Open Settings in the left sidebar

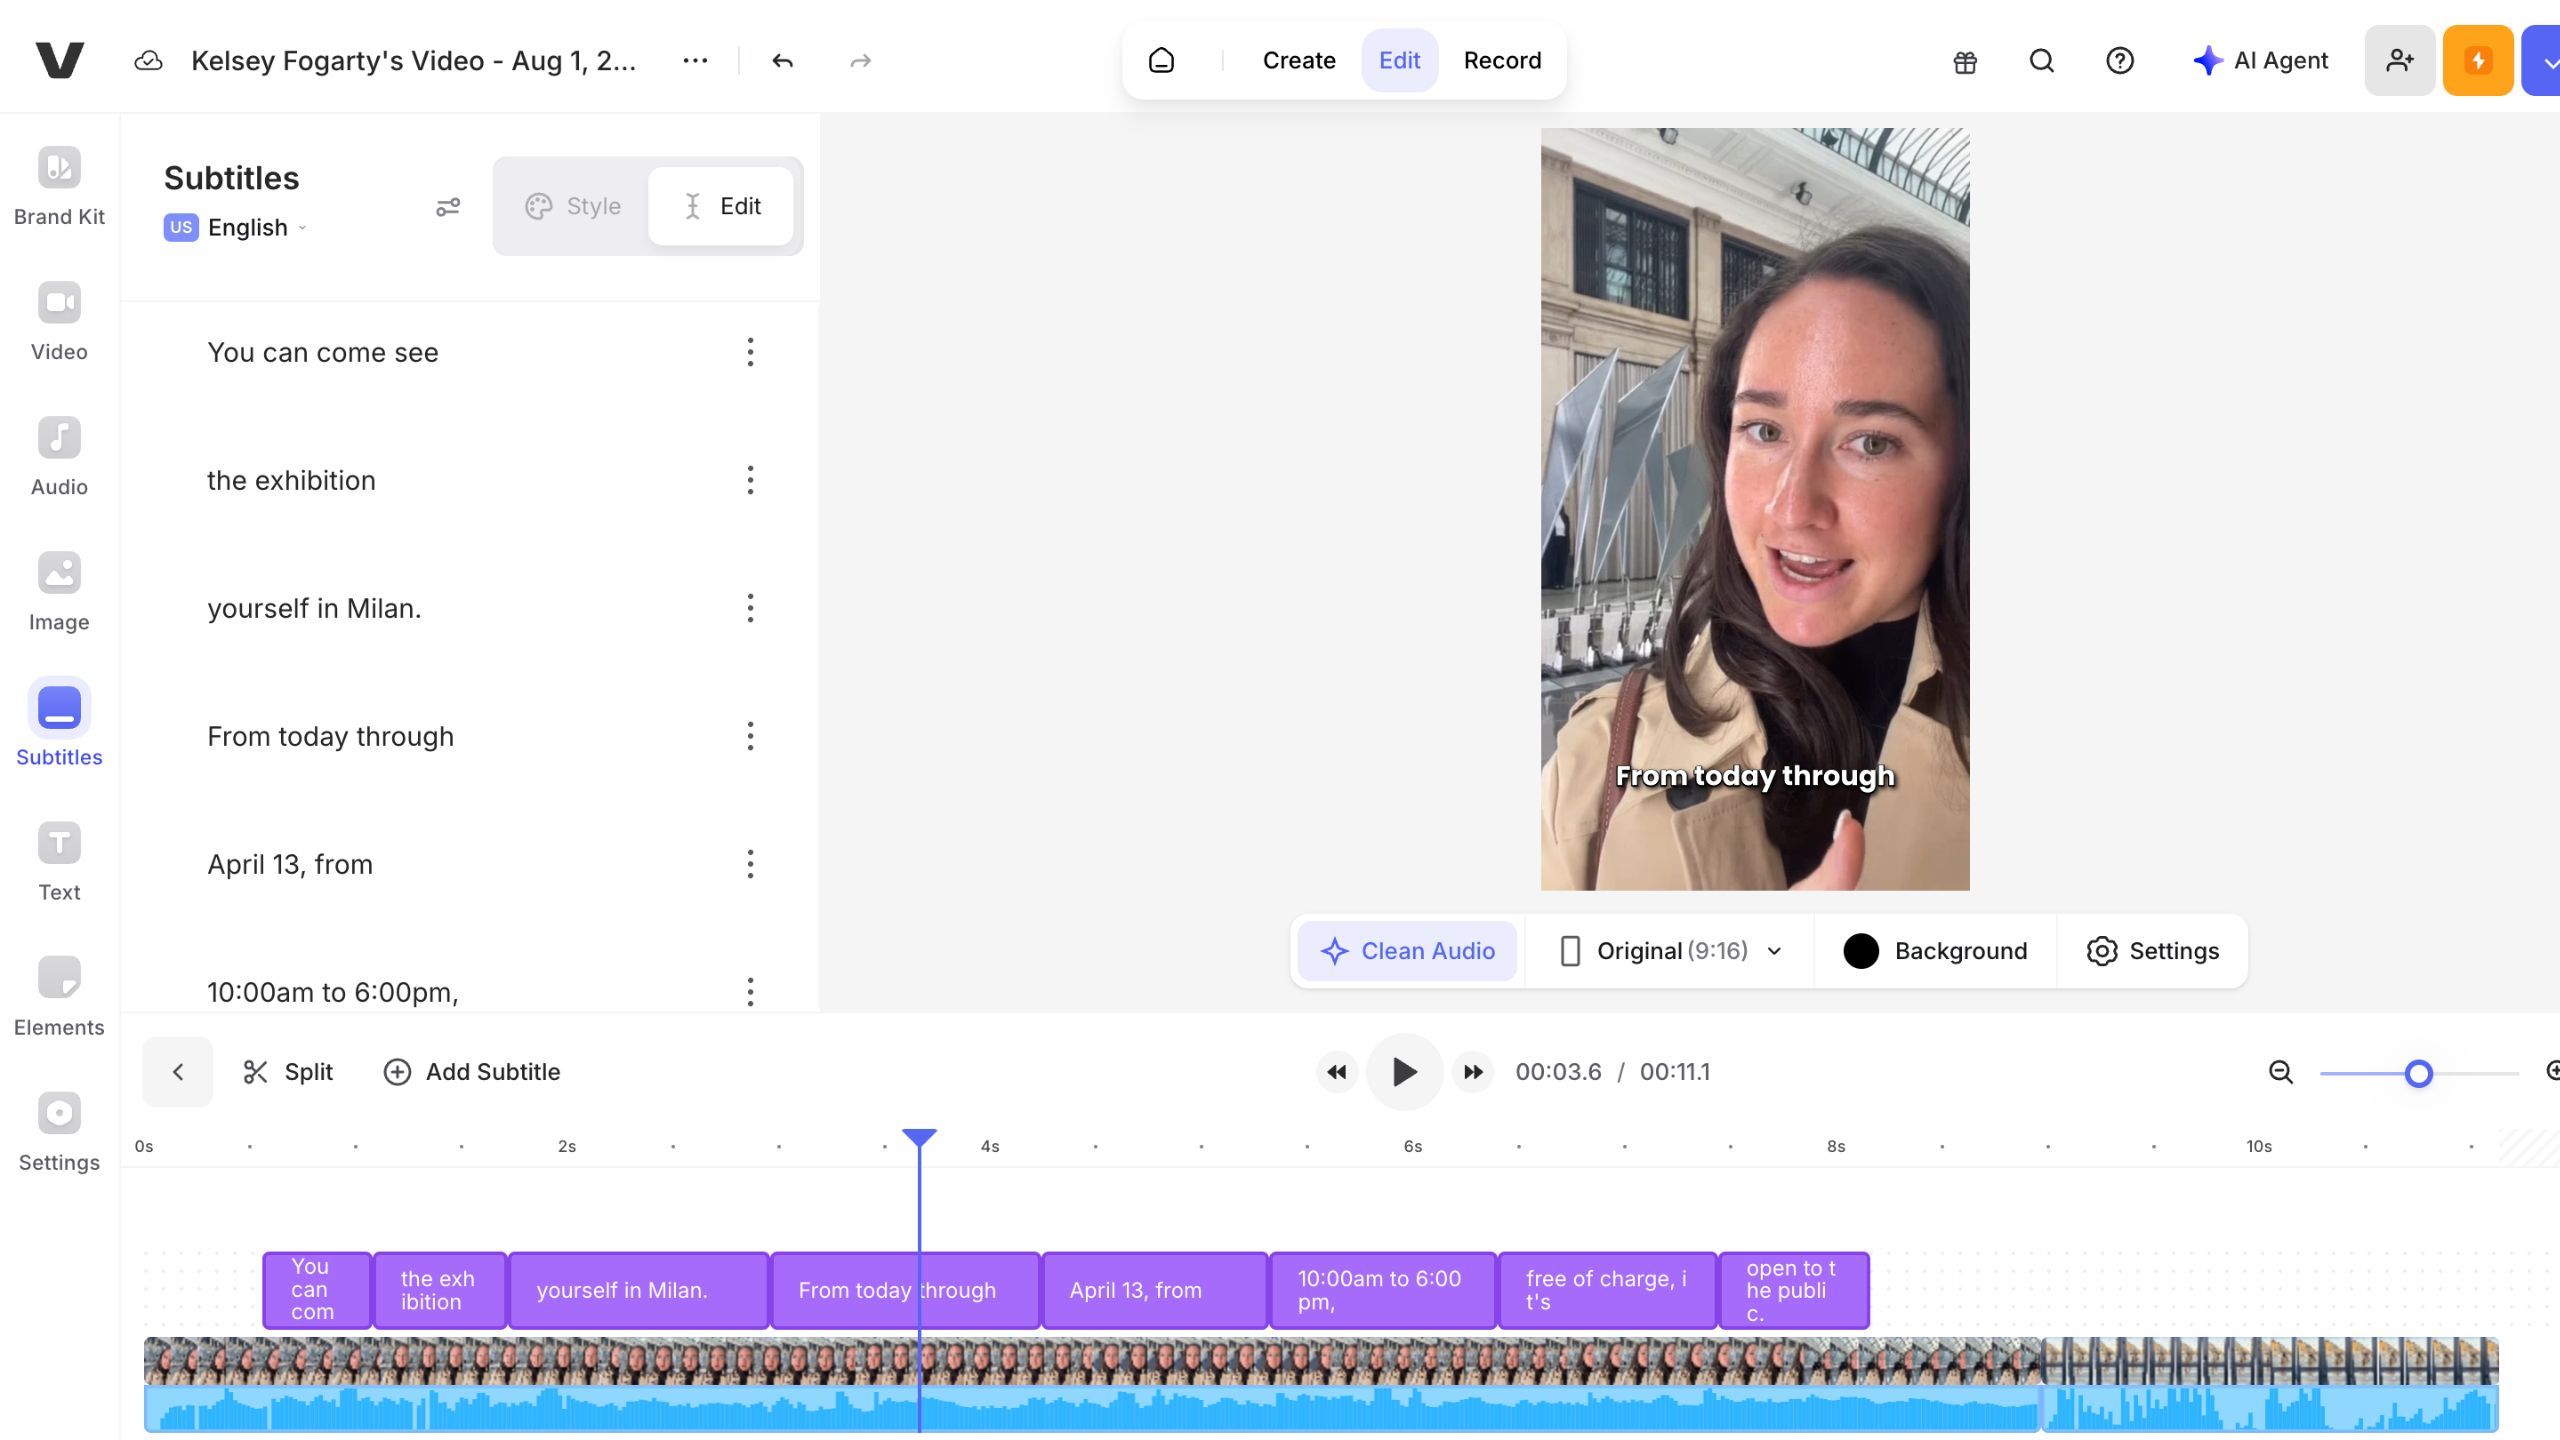coord(59,1132)
